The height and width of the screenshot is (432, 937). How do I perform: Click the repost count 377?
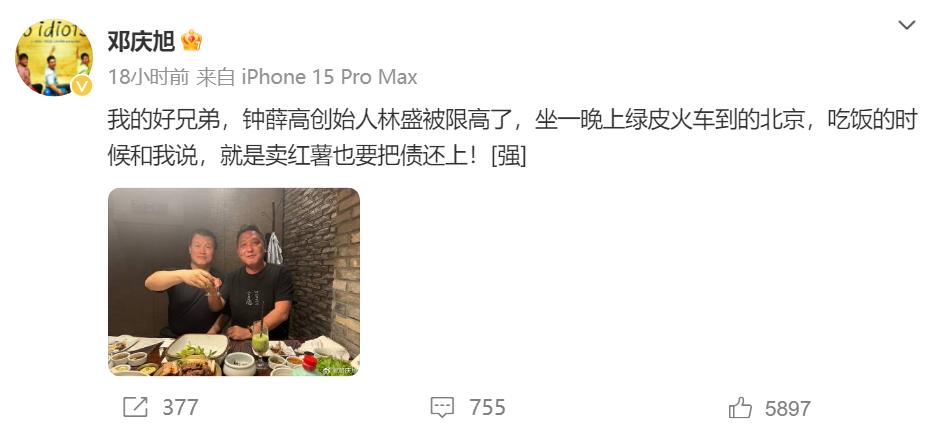(180, 408)
